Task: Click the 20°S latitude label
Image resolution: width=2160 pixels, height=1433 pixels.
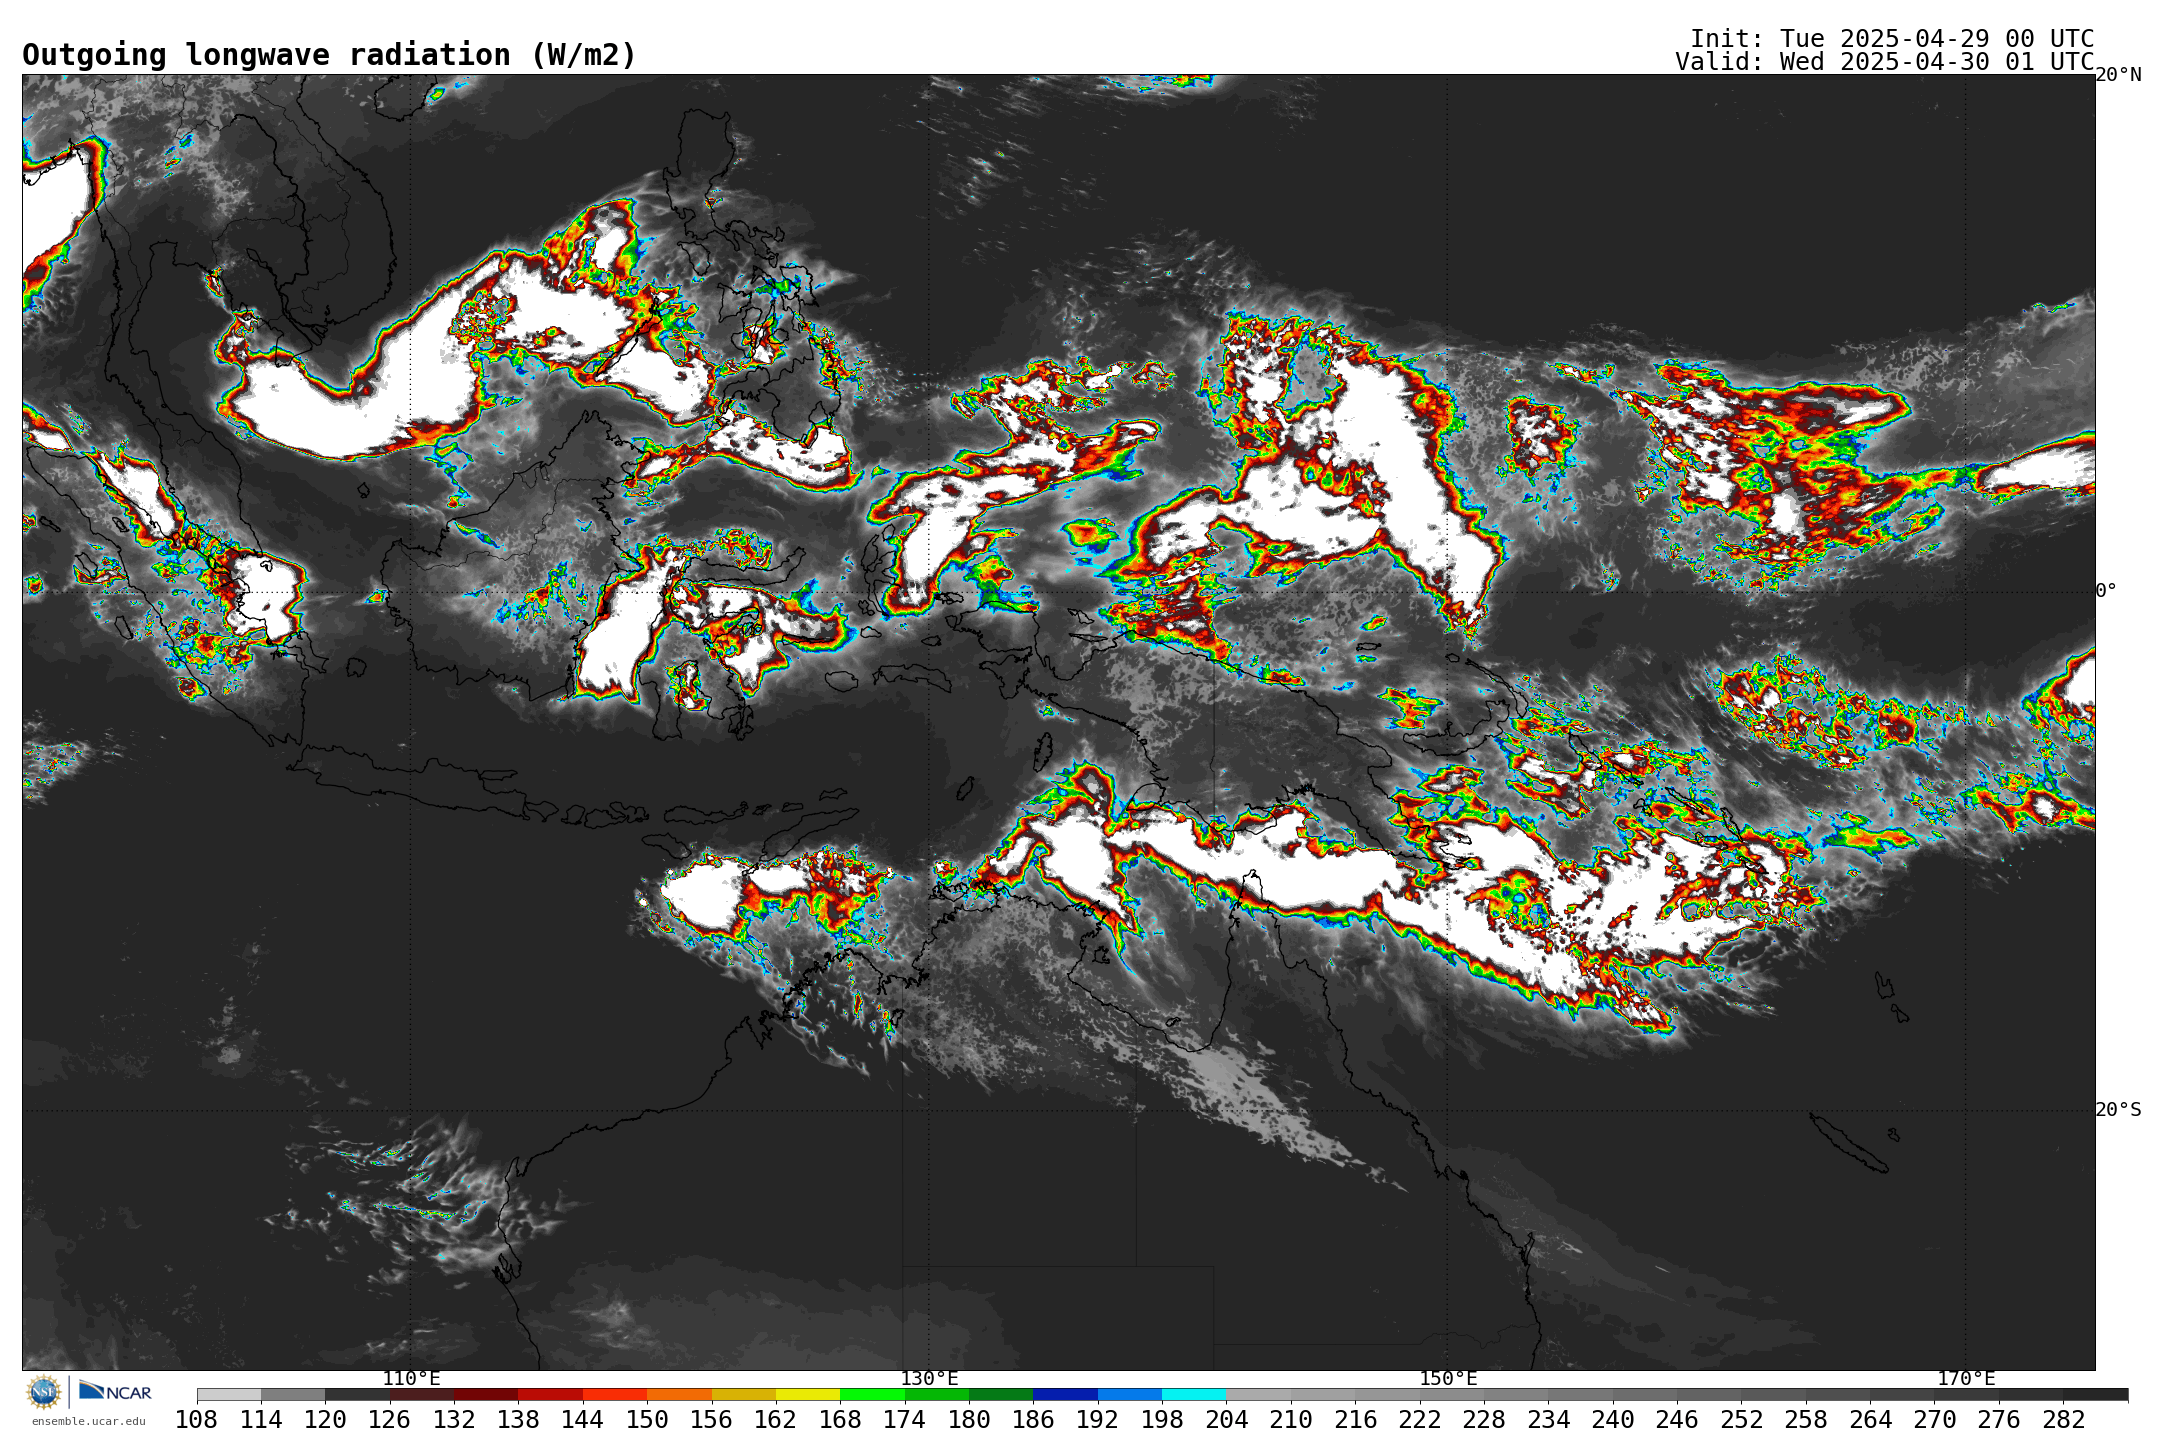Action: (x=2118, y=1110)
